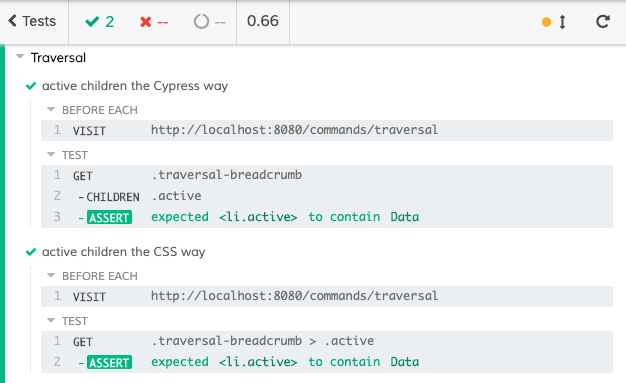Screen dimensions: 626x383
Task: Open test 'active children the Cypress way'
Action: click(x=135, y=86)
